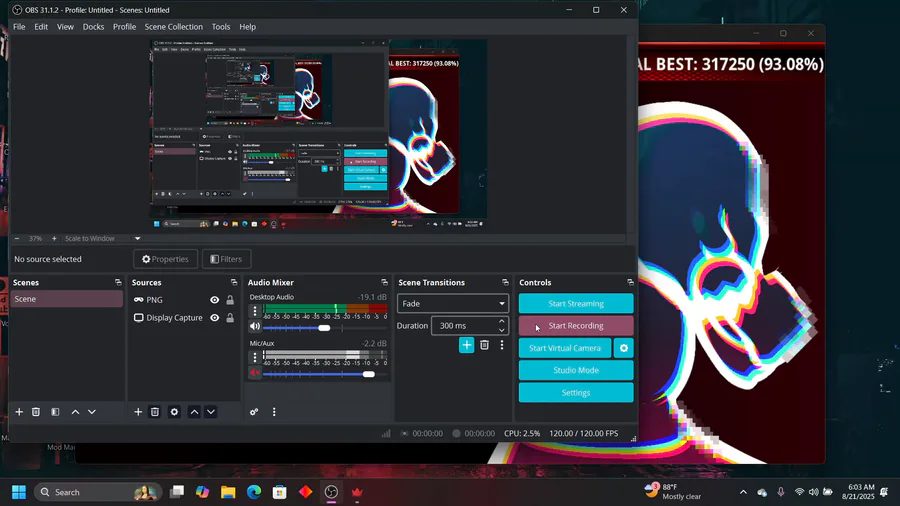Increase transition duration stepper up
The image size is (900, 506).
(502, 321)
